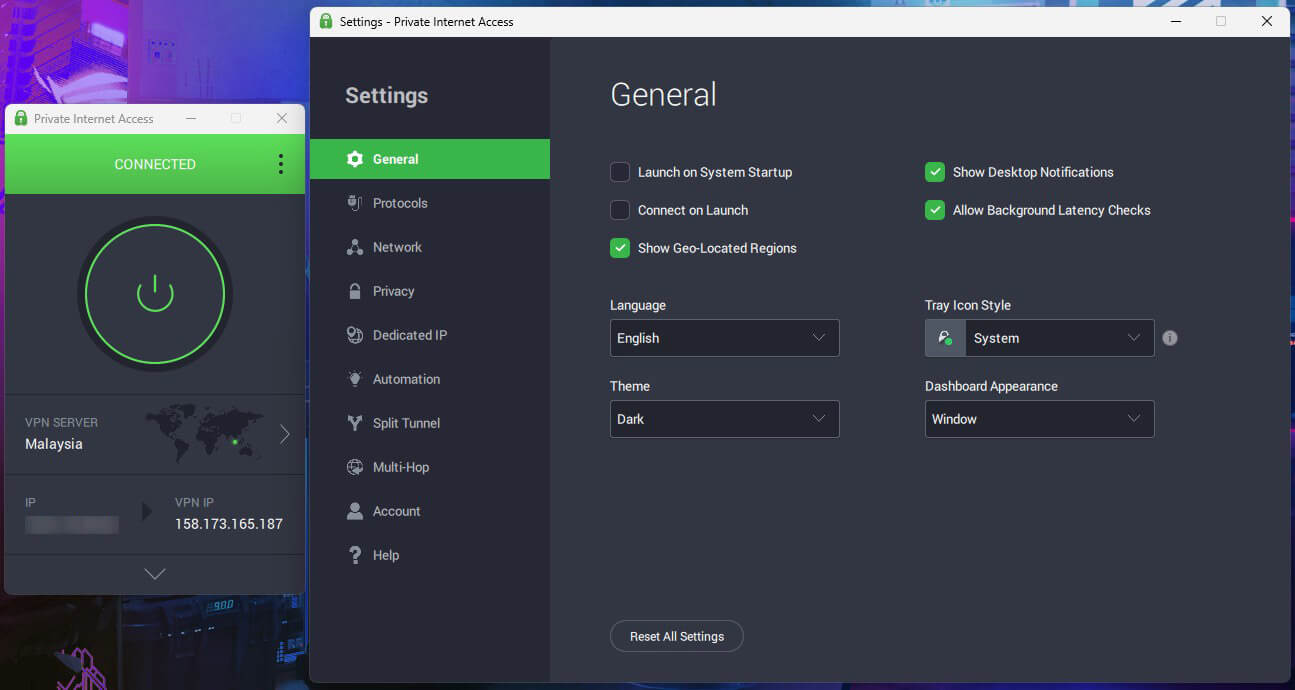Click the General heading text
The image size is (1295, 690).
(x=664, y=95)
